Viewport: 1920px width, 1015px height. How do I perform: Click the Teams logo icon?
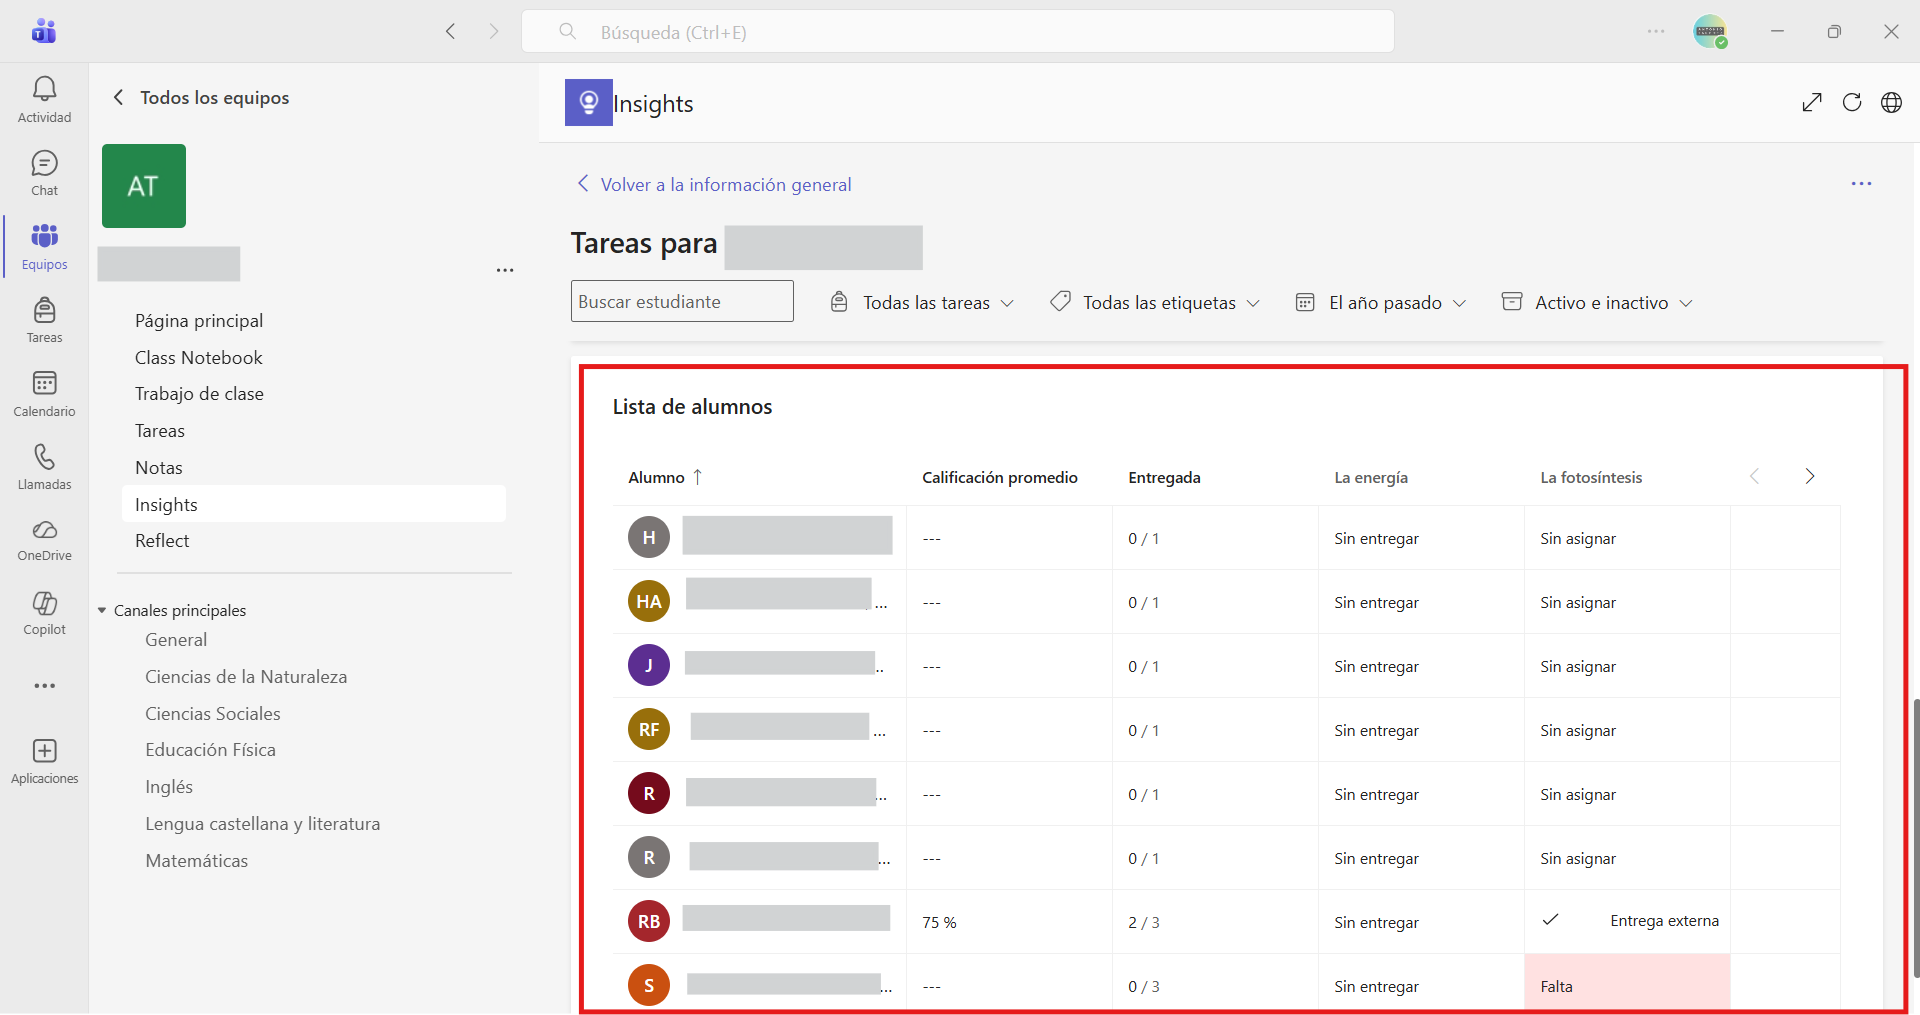point(44,31)
